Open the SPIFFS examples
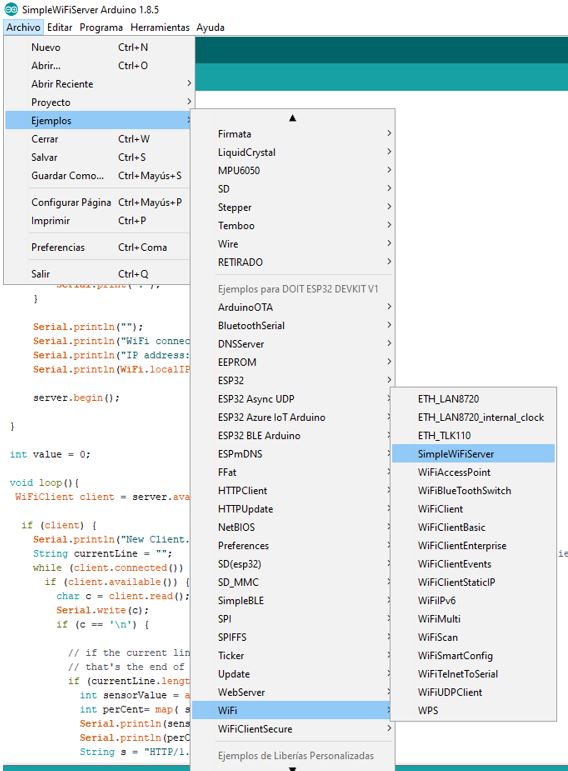This screenshot has width=568, height=771. point(293,637)
